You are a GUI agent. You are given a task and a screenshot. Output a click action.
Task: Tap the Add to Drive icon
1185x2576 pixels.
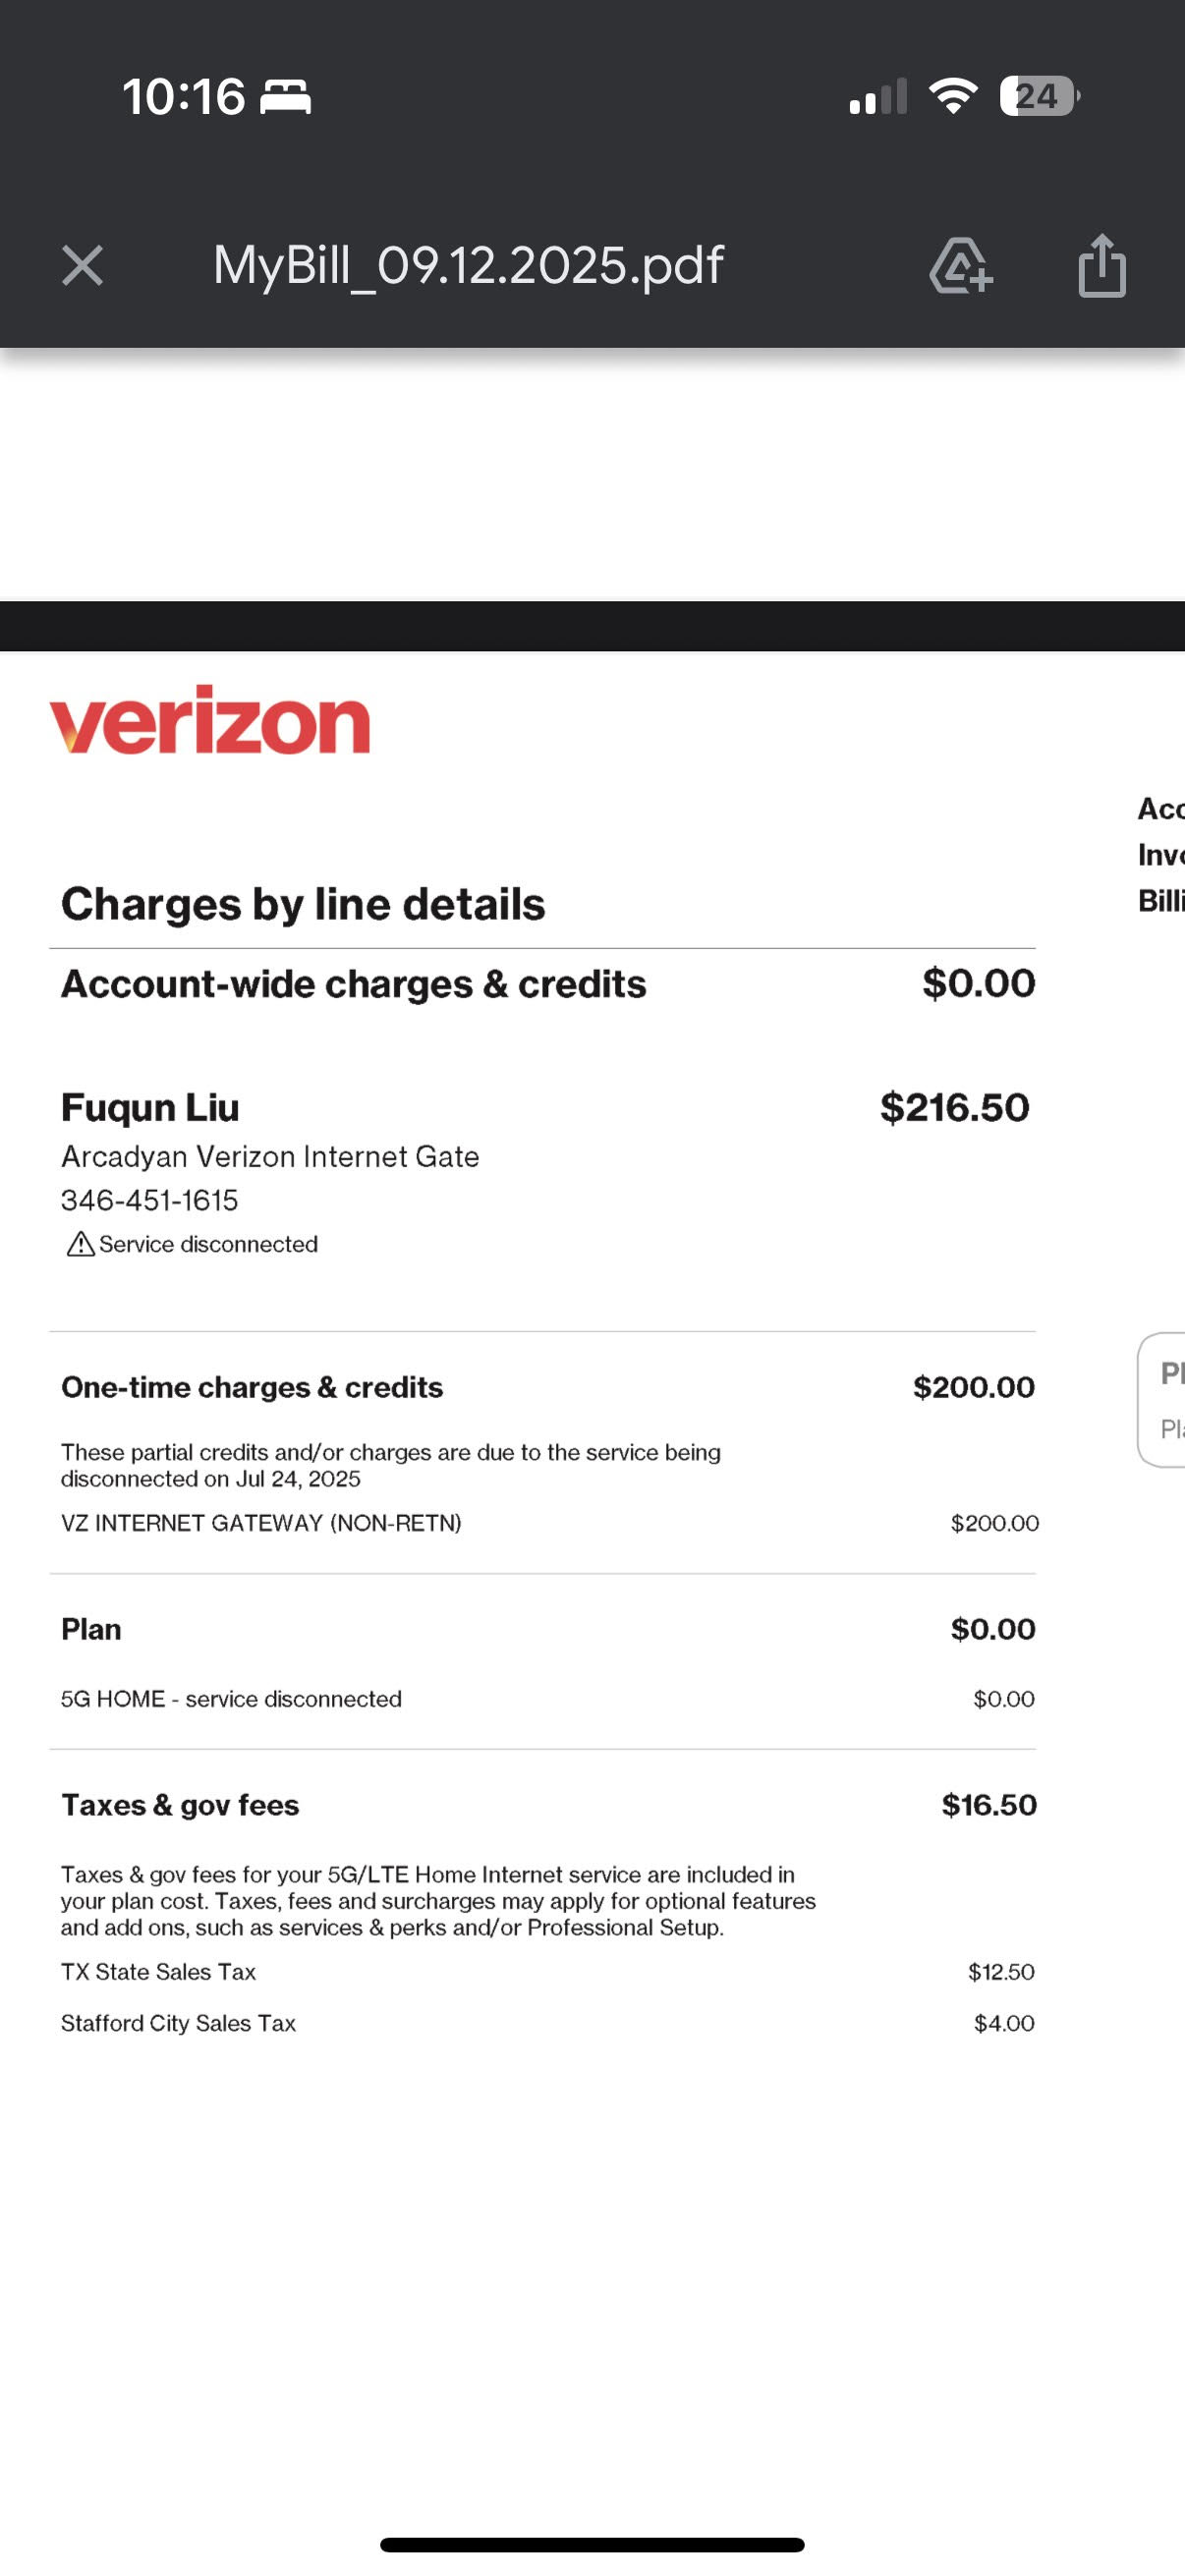[961, 266]
